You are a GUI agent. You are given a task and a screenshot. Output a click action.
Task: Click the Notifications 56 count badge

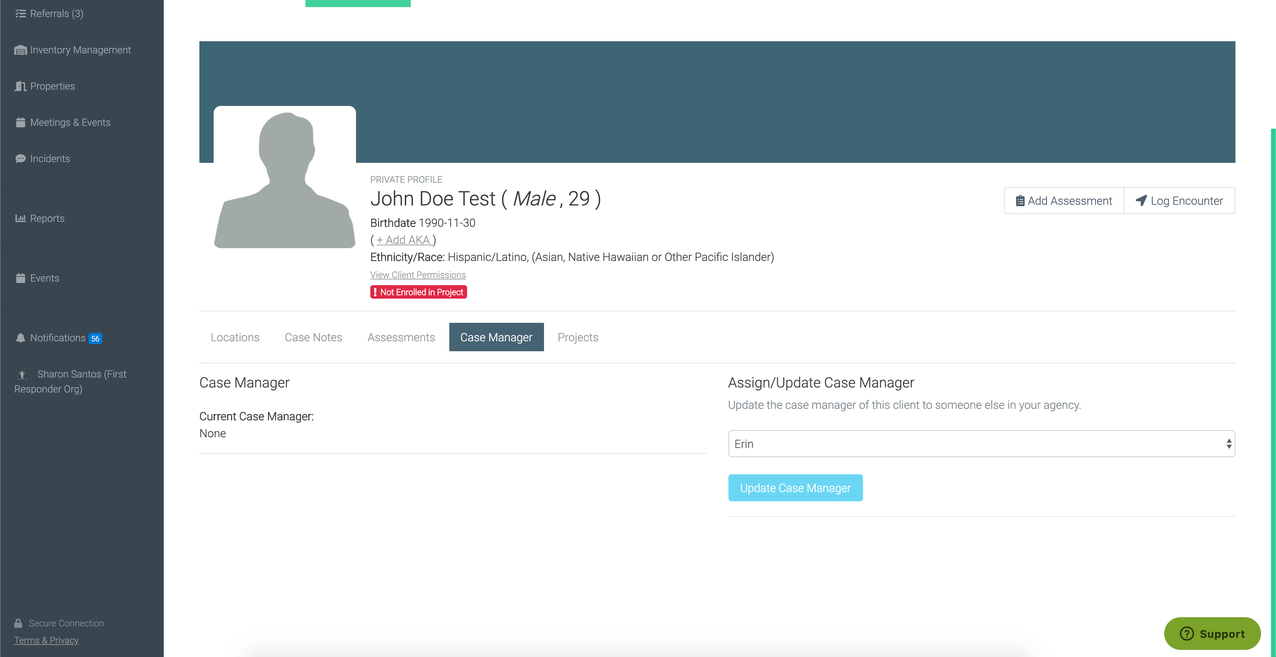(x=96, y=338)
